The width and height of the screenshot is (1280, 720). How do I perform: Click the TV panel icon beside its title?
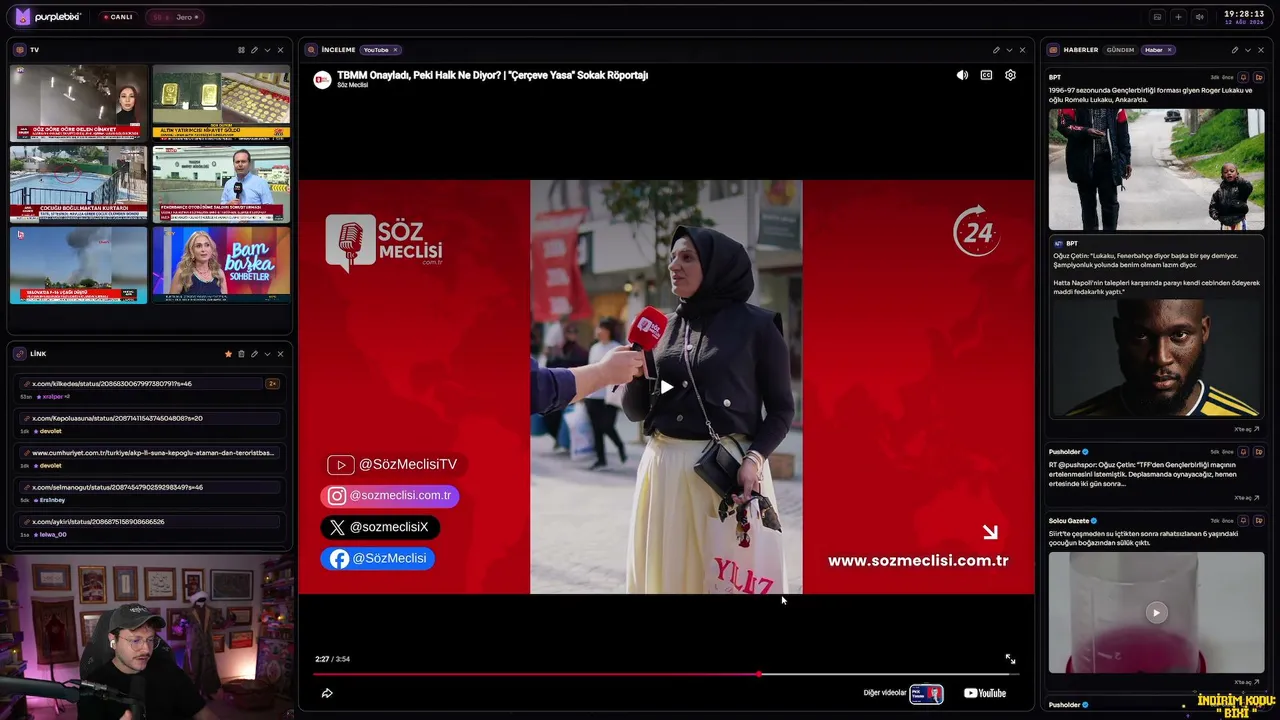(x=19, y=50)
